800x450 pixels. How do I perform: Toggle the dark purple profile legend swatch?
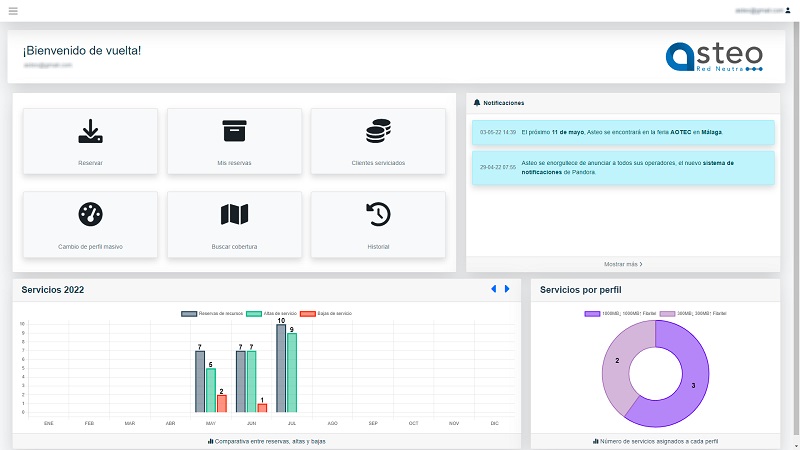(x=591, y=314)
